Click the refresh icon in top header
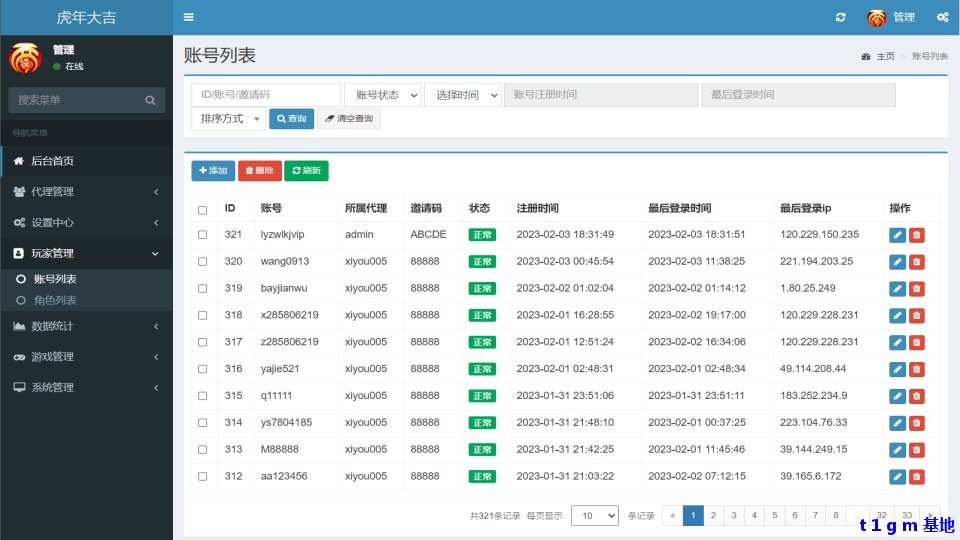 click(841, 17)
